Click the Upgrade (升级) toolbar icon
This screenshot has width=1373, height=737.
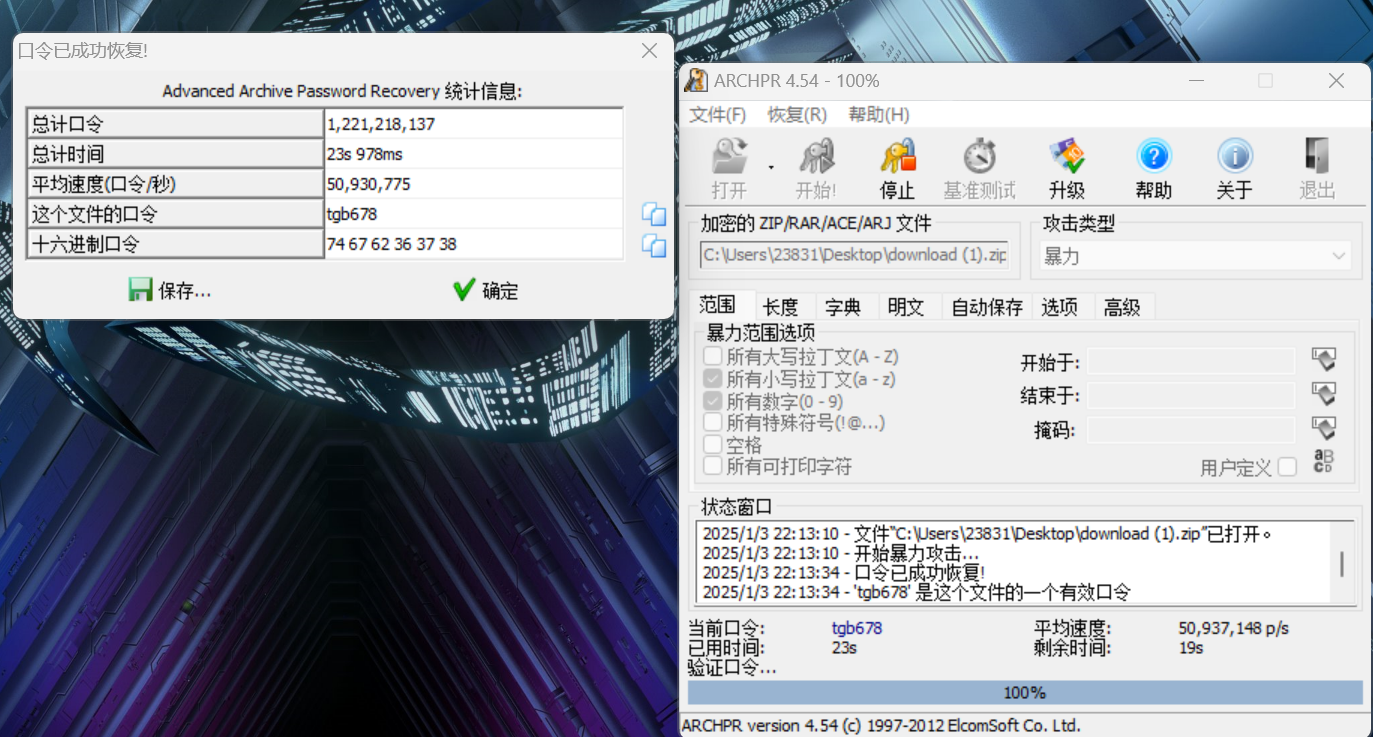1067,168
